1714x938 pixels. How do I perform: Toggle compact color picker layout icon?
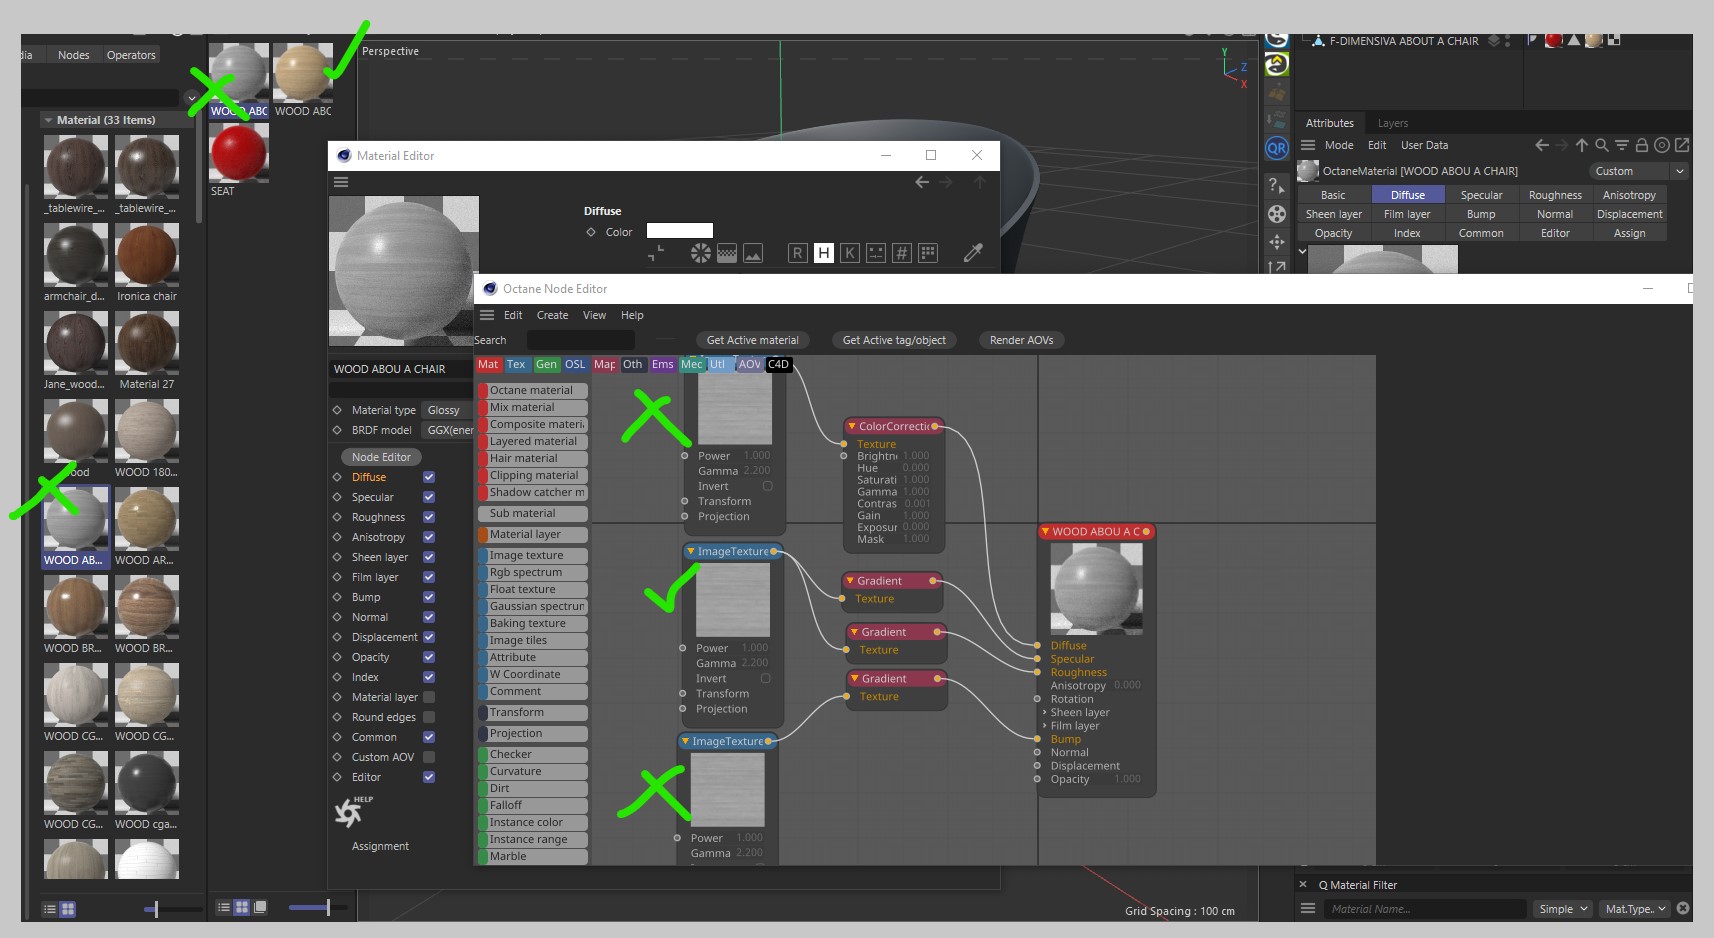pos(656,254)
